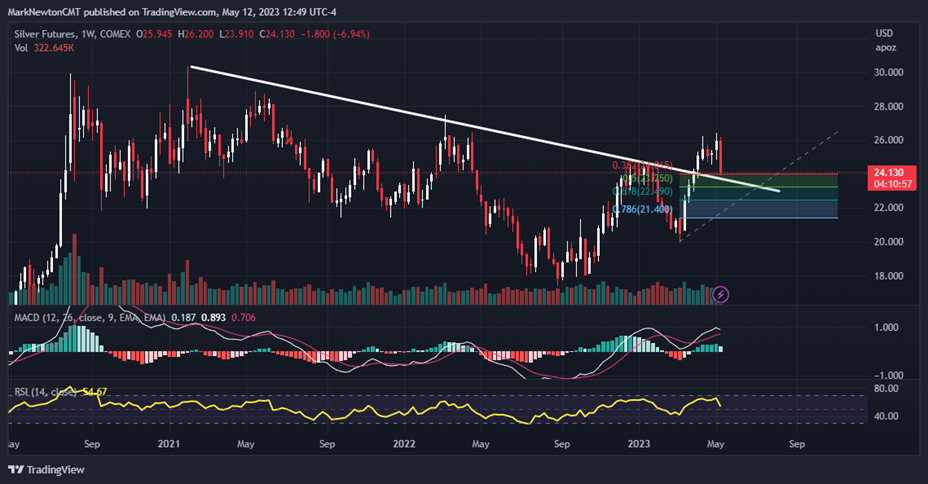Select the RSI value 54.67
This screenshot has height=484, width=928.
tap(95, 392)
